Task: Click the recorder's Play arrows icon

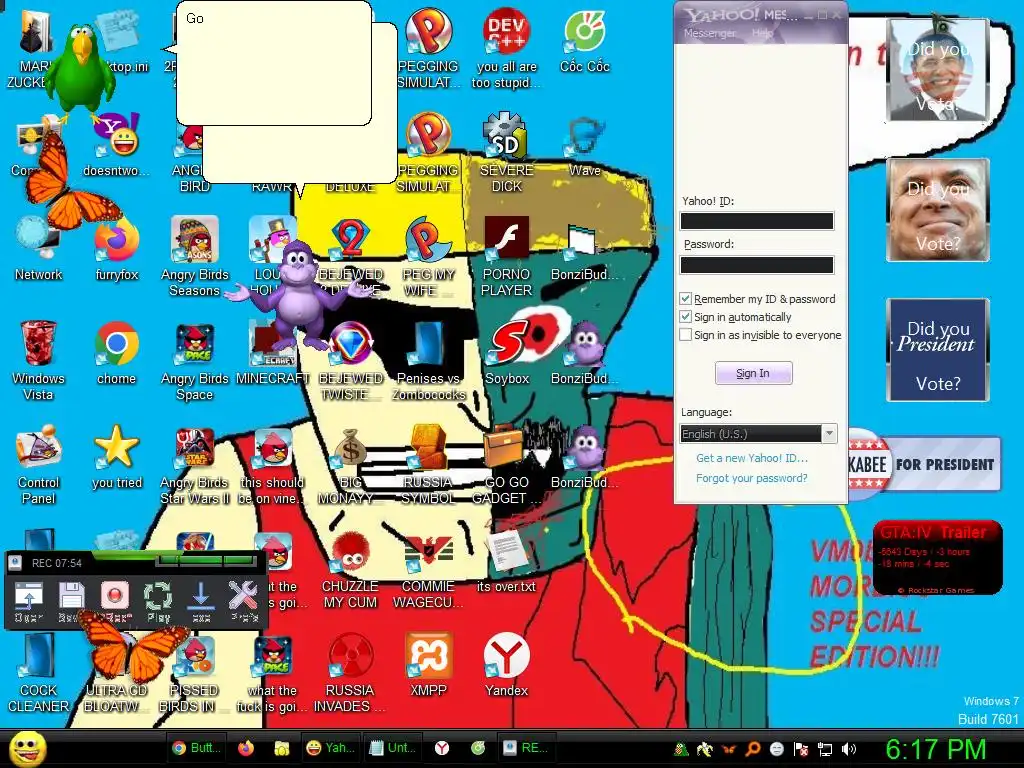Action: point(158,600)
